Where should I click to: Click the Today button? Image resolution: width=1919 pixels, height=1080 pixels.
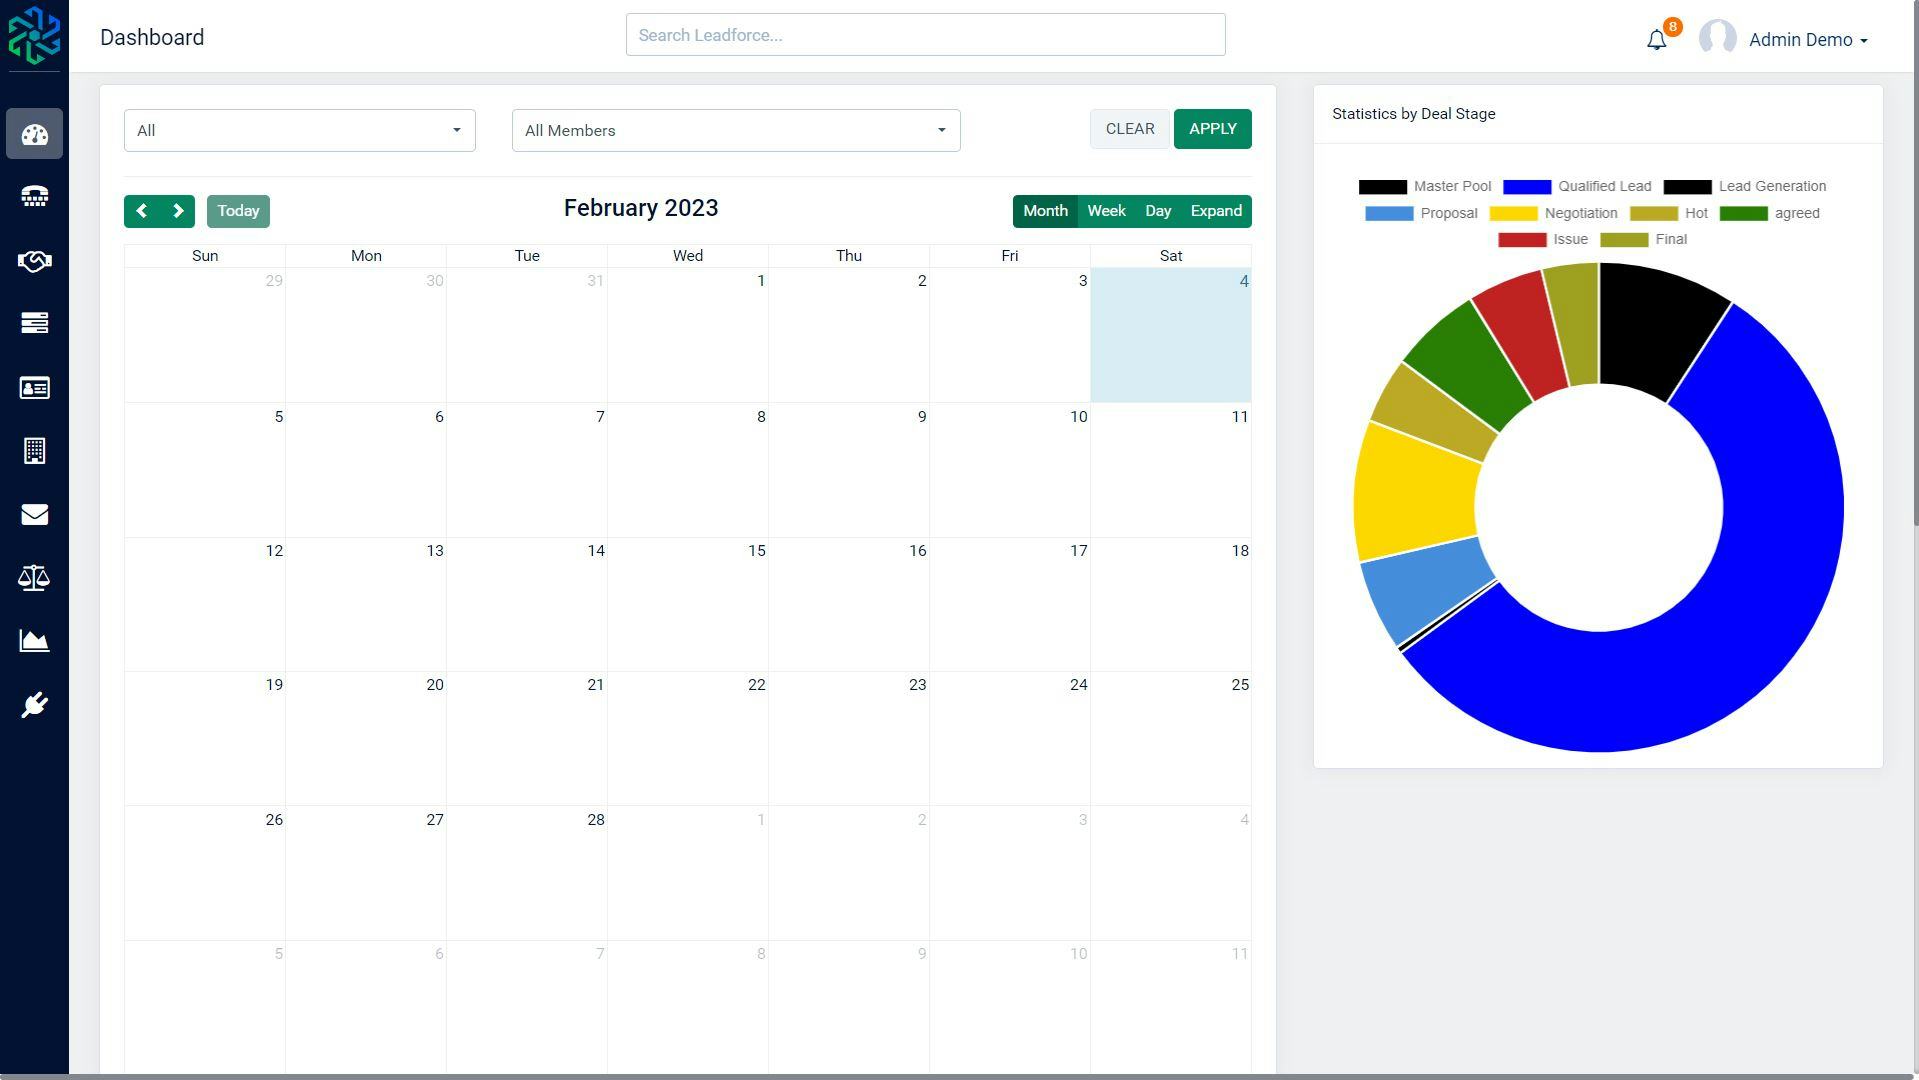(x=238, y=211)
